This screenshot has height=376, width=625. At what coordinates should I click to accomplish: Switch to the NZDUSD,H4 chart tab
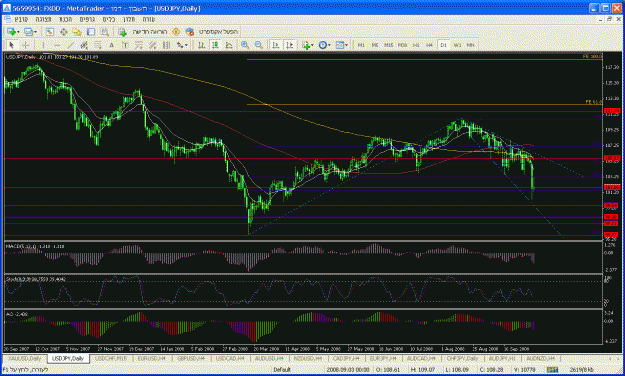308,359
